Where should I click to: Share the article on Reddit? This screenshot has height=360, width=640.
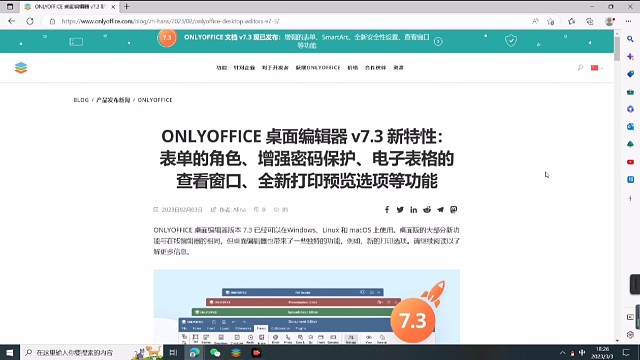point(427,209)
